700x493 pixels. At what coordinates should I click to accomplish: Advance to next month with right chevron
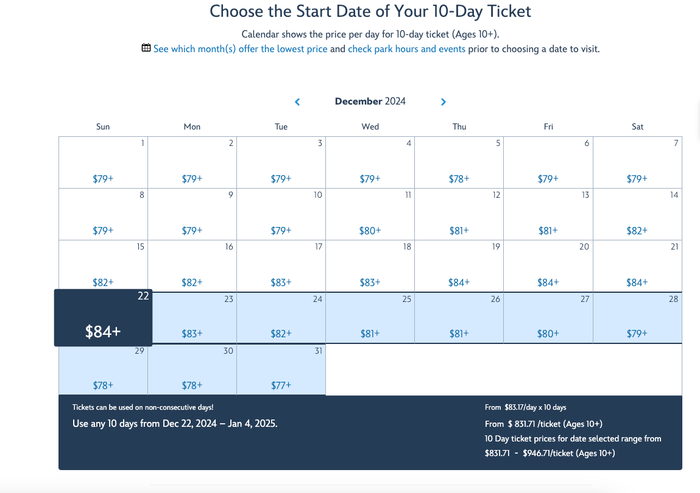coord(443,102)
